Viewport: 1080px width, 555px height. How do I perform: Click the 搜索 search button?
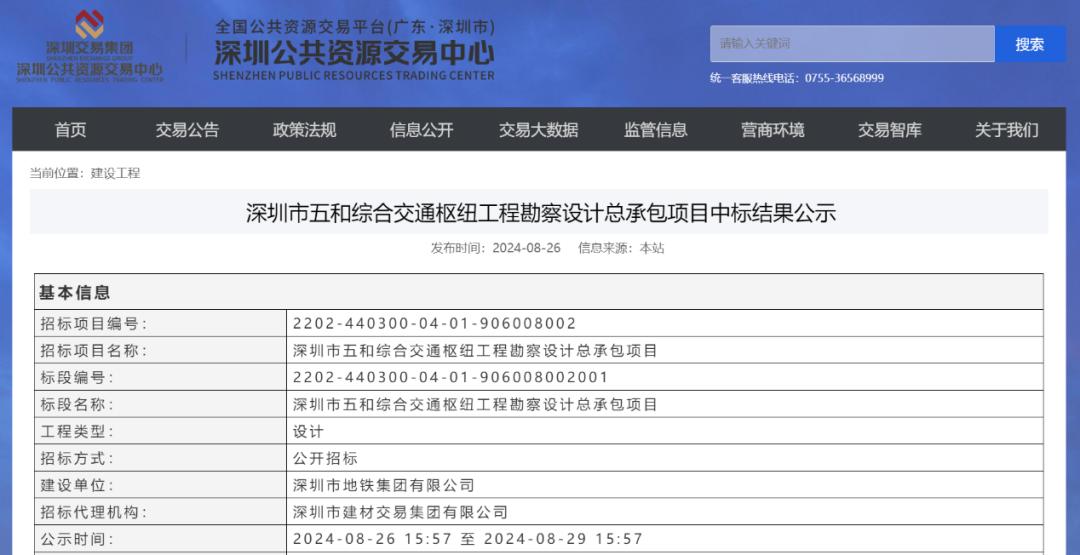pos(1030,44)
